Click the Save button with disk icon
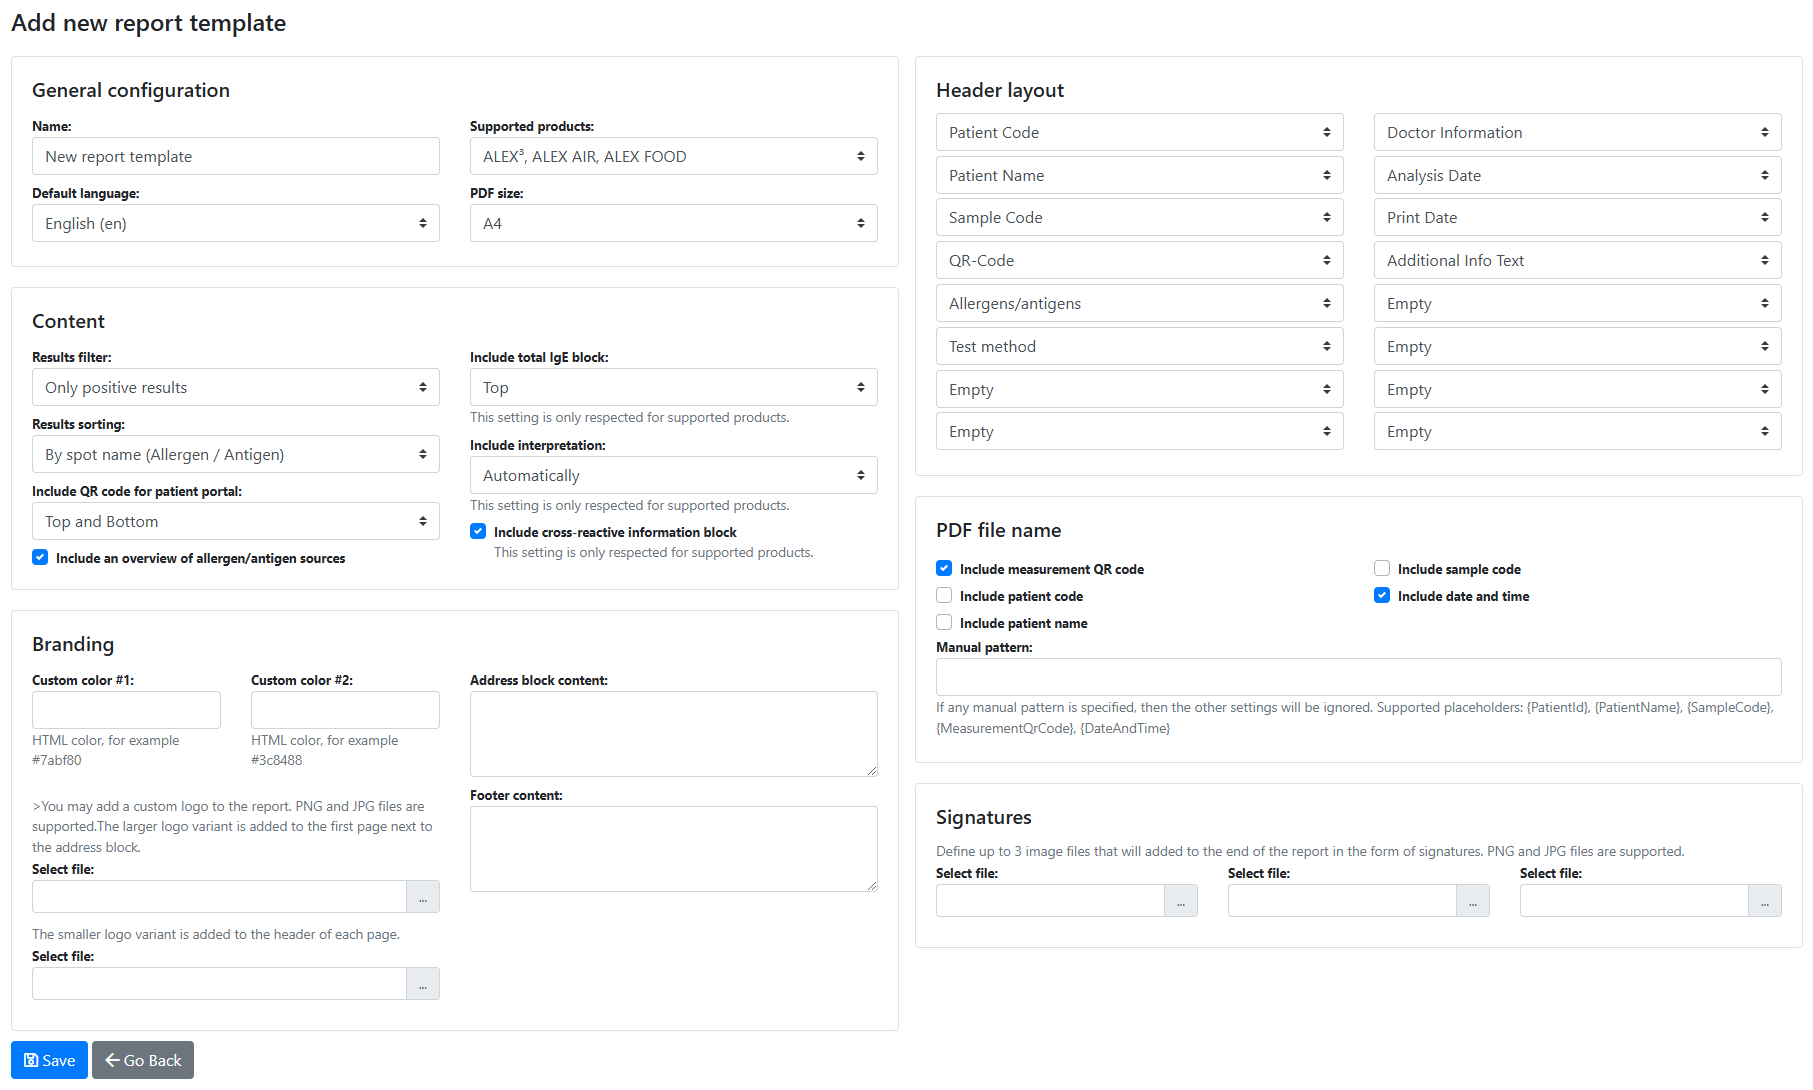Viewport: 1813px width, 1090px height. pos(49,1060)
